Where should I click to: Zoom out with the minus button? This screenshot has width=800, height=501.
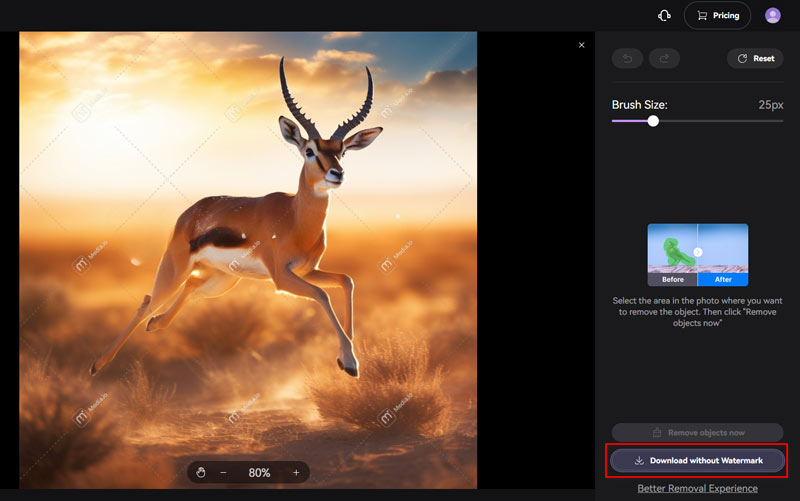pos(223,472)
